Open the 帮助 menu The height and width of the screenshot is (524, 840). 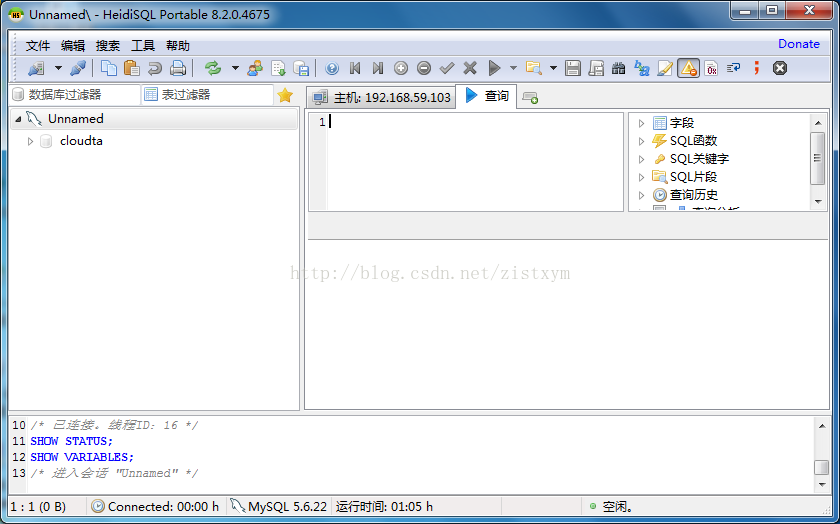pos(178,46)
